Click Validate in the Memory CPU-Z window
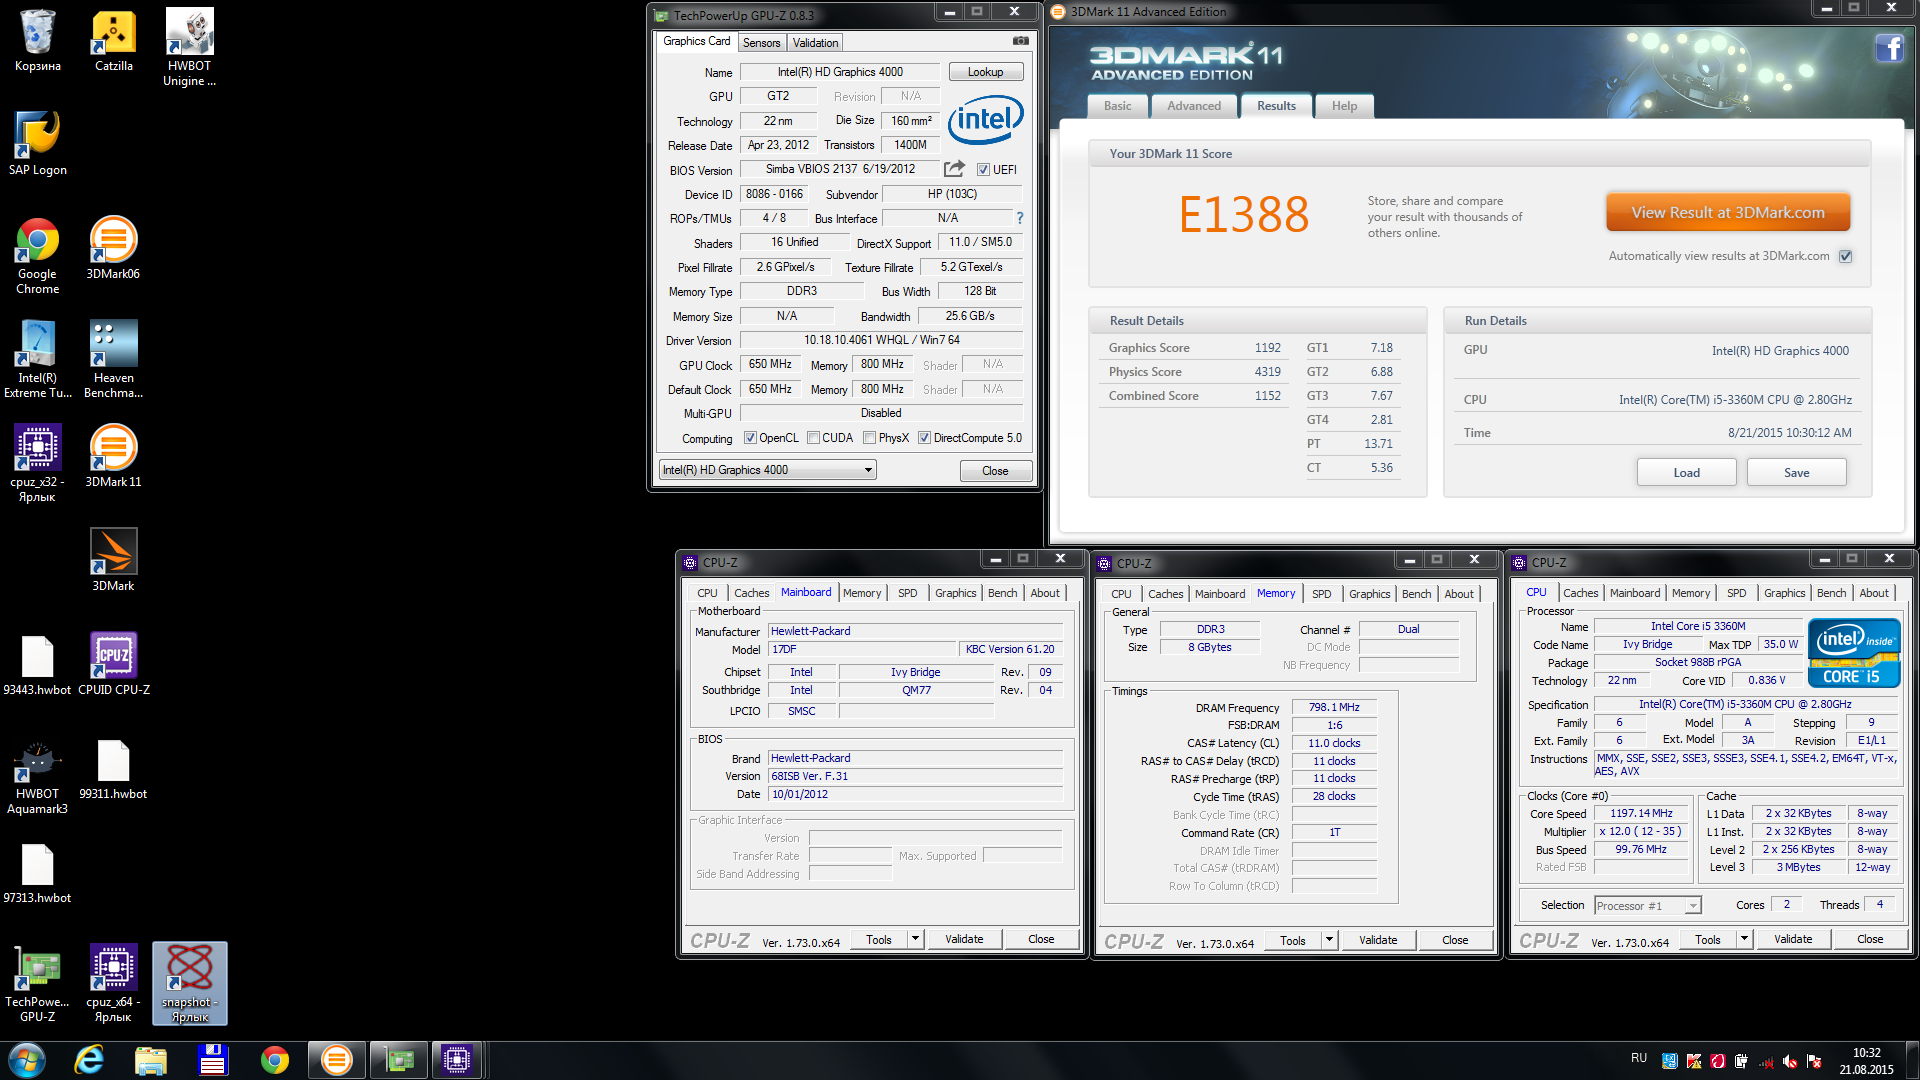 [1378, 940]
